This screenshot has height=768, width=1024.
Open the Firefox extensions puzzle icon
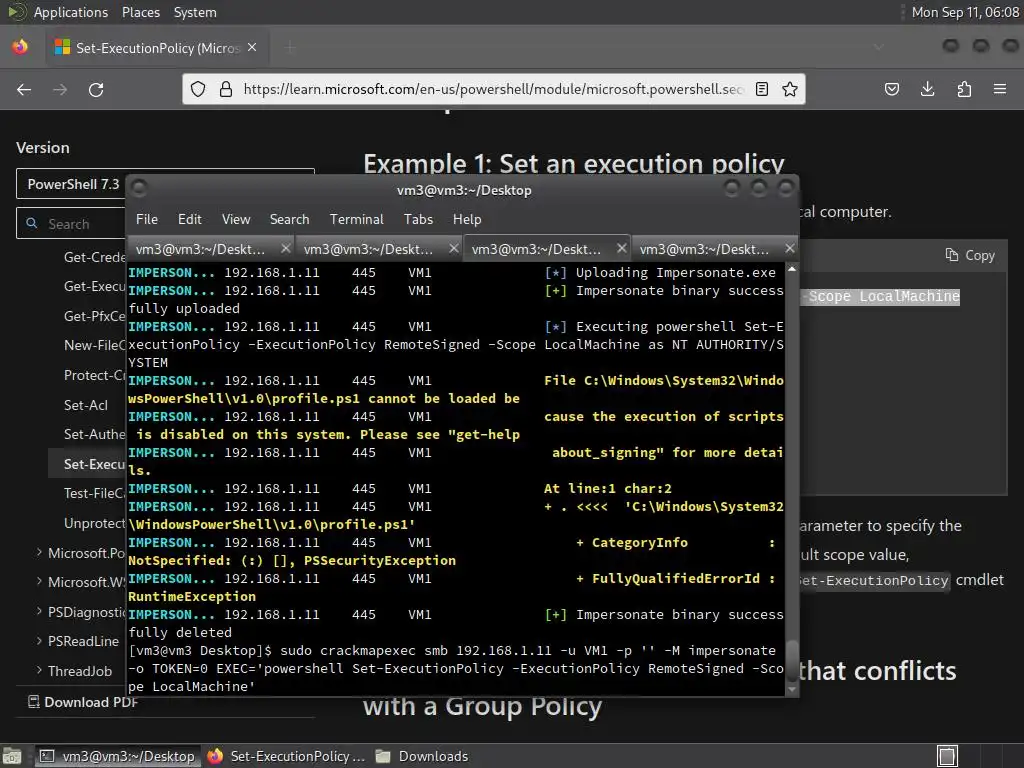click(x=964, y=89)
